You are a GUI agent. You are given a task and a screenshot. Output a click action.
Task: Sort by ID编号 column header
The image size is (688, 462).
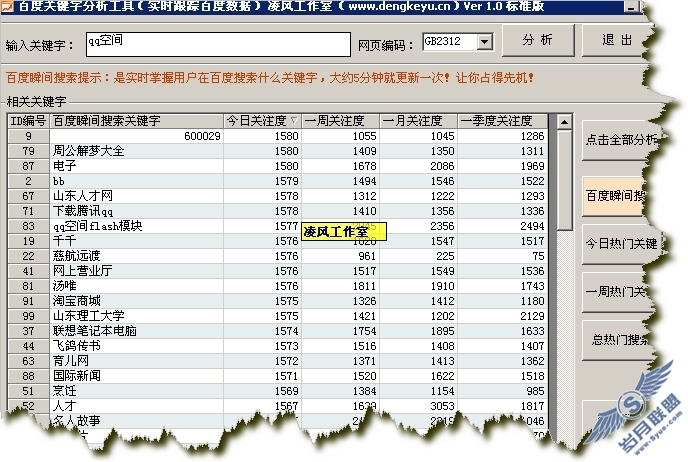(29, 121)
